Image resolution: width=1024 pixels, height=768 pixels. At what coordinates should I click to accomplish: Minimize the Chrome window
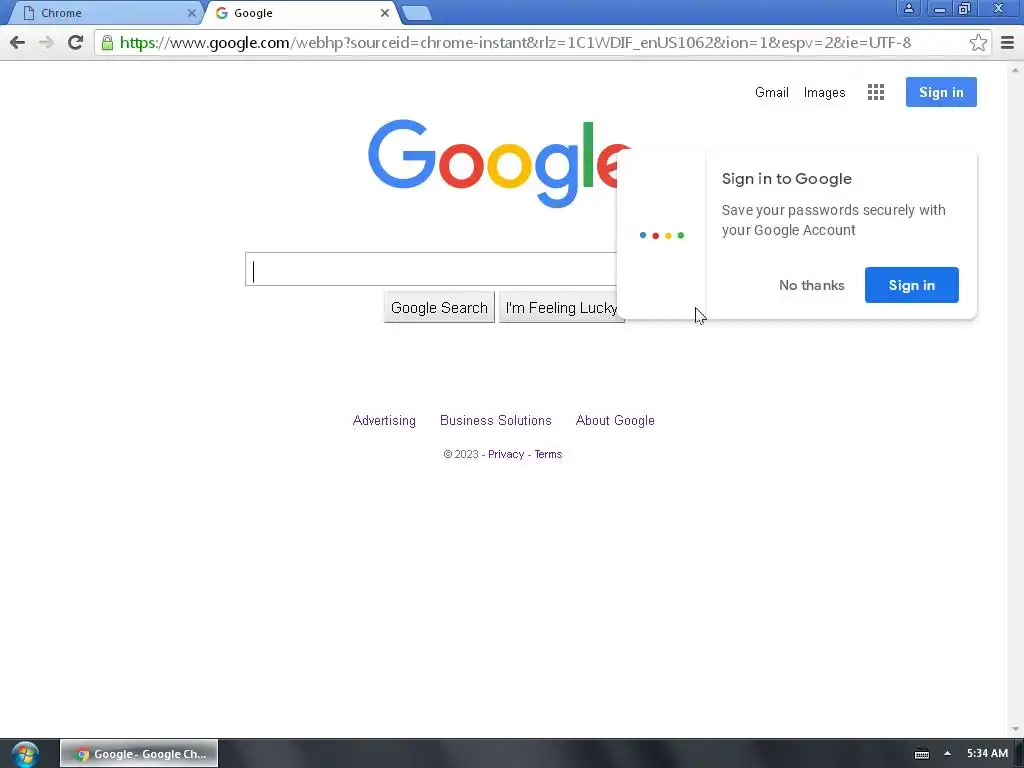coord(939,8)
